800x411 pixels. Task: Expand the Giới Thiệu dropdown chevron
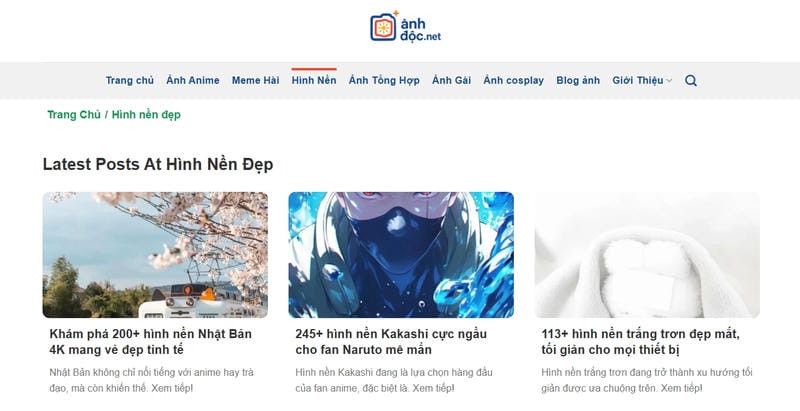(x=669, y=81)
